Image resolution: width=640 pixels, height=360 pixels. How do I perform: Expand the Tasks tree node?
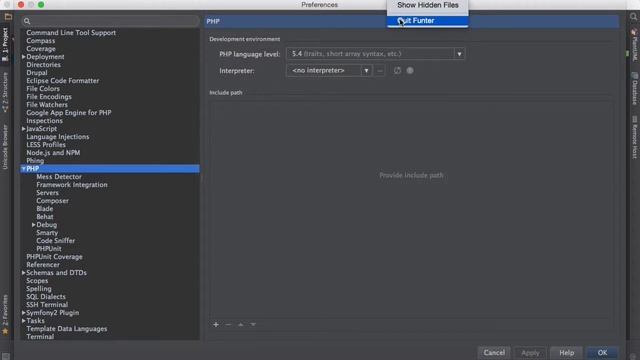23,321
